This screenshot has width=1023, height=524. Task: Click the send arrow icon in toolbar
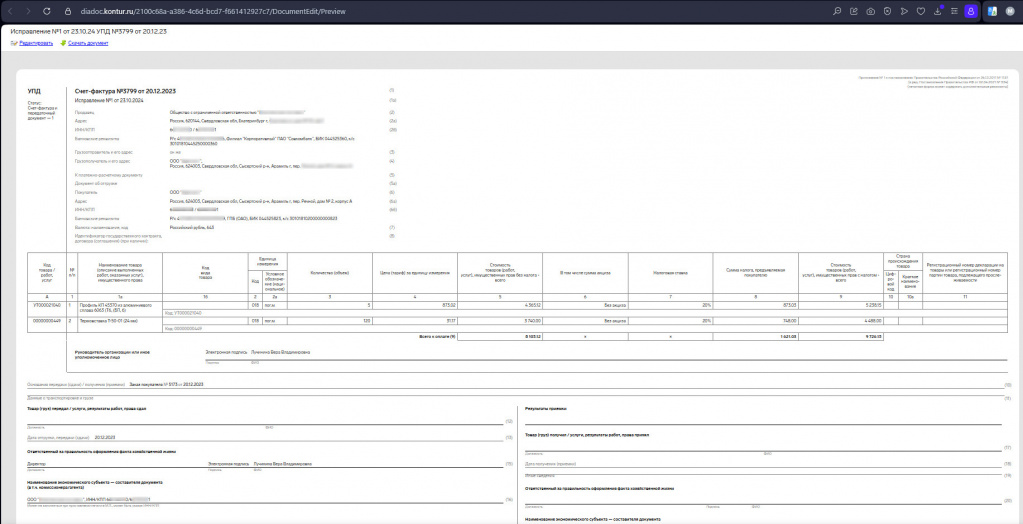point(904,11)
